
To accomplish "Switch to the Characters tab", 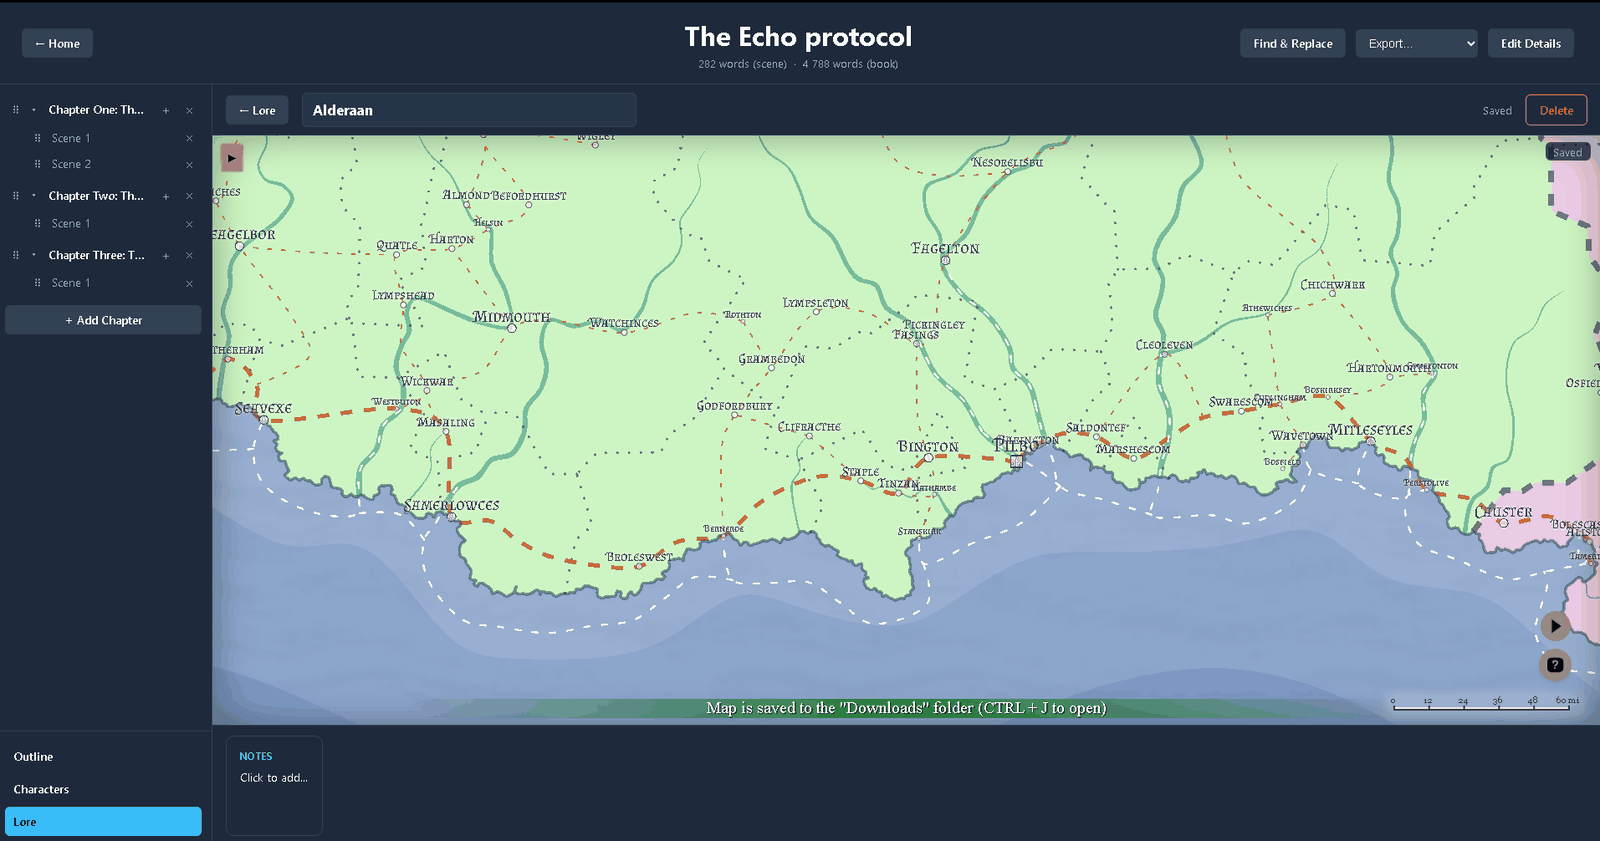I will coord(103,789).
